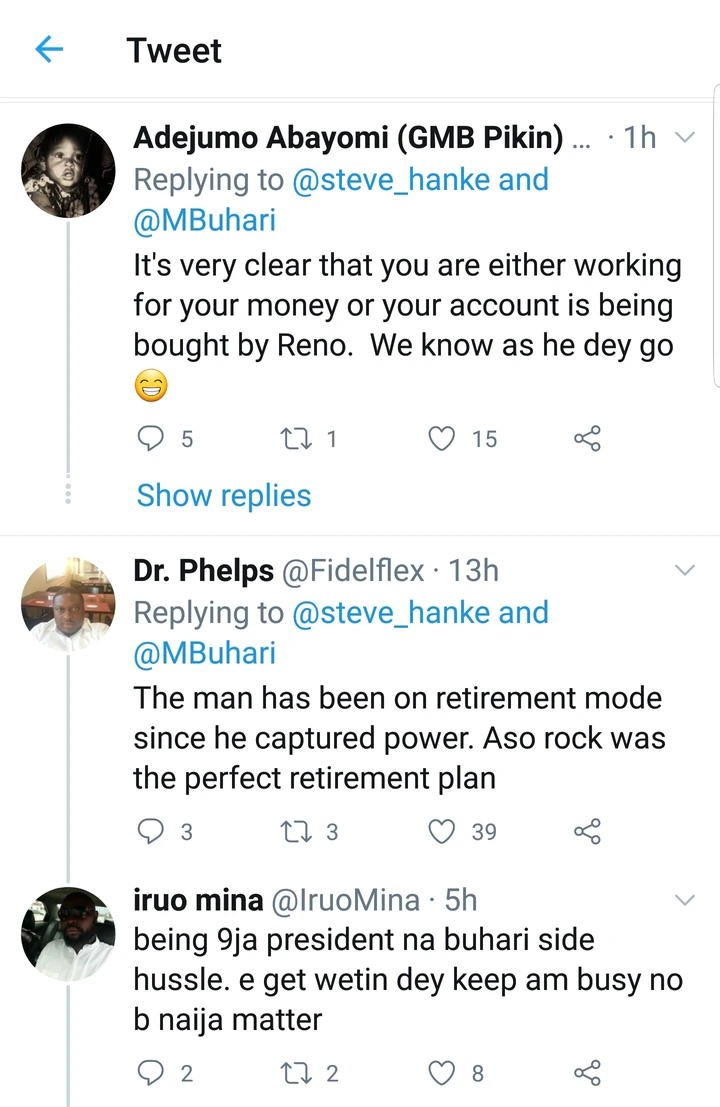Open Adejumo Abayomi's profile picture
The image size is (720, 1107).
68,171
